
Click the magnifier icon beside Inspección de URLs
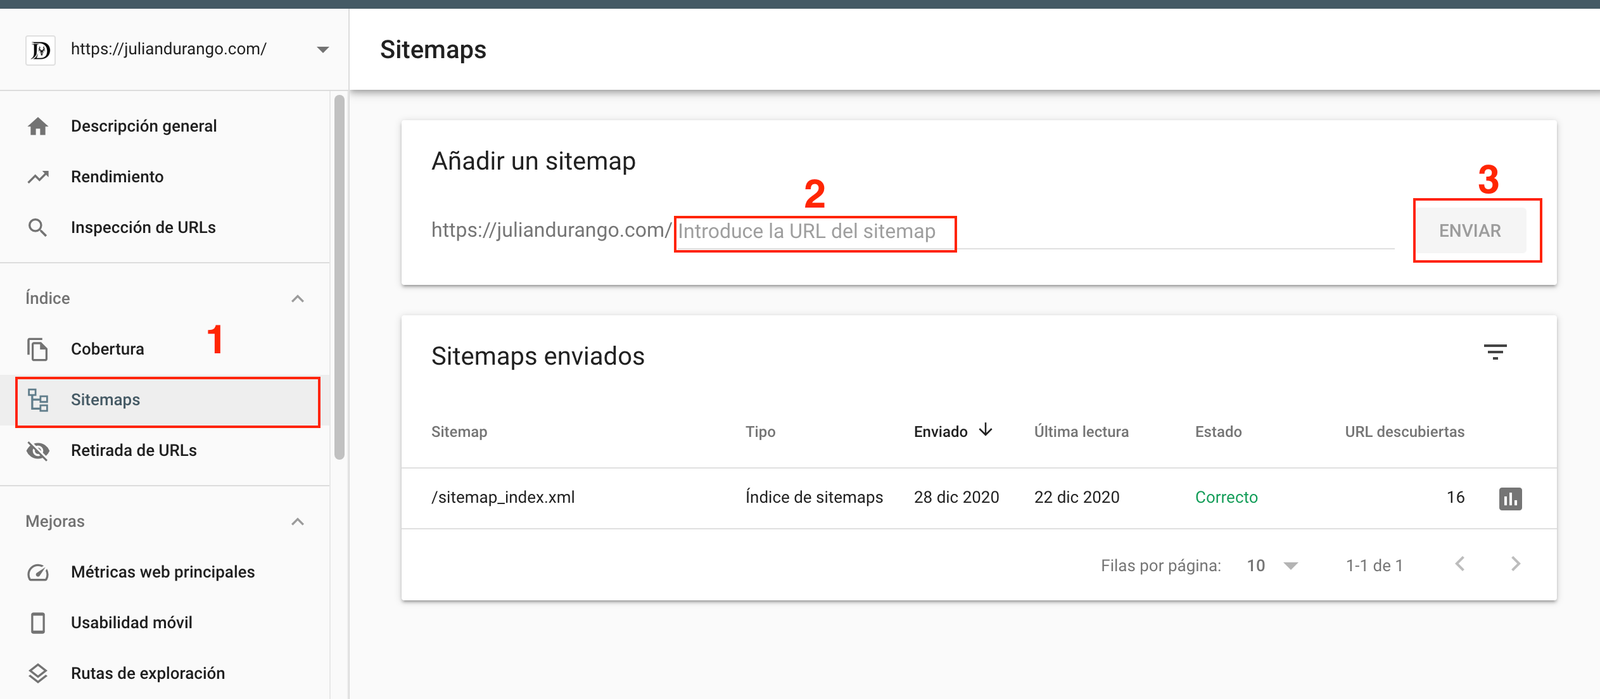38,227
